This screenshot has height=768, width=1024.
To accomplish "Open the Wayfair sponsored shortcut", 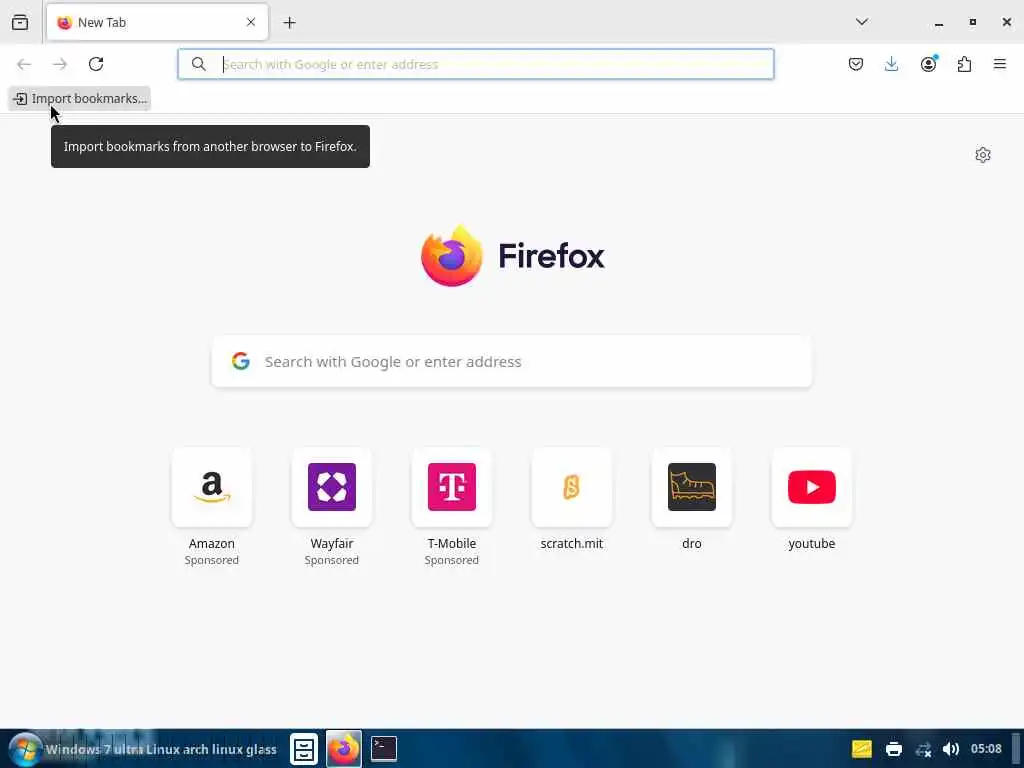I will [x=332, y=487].
